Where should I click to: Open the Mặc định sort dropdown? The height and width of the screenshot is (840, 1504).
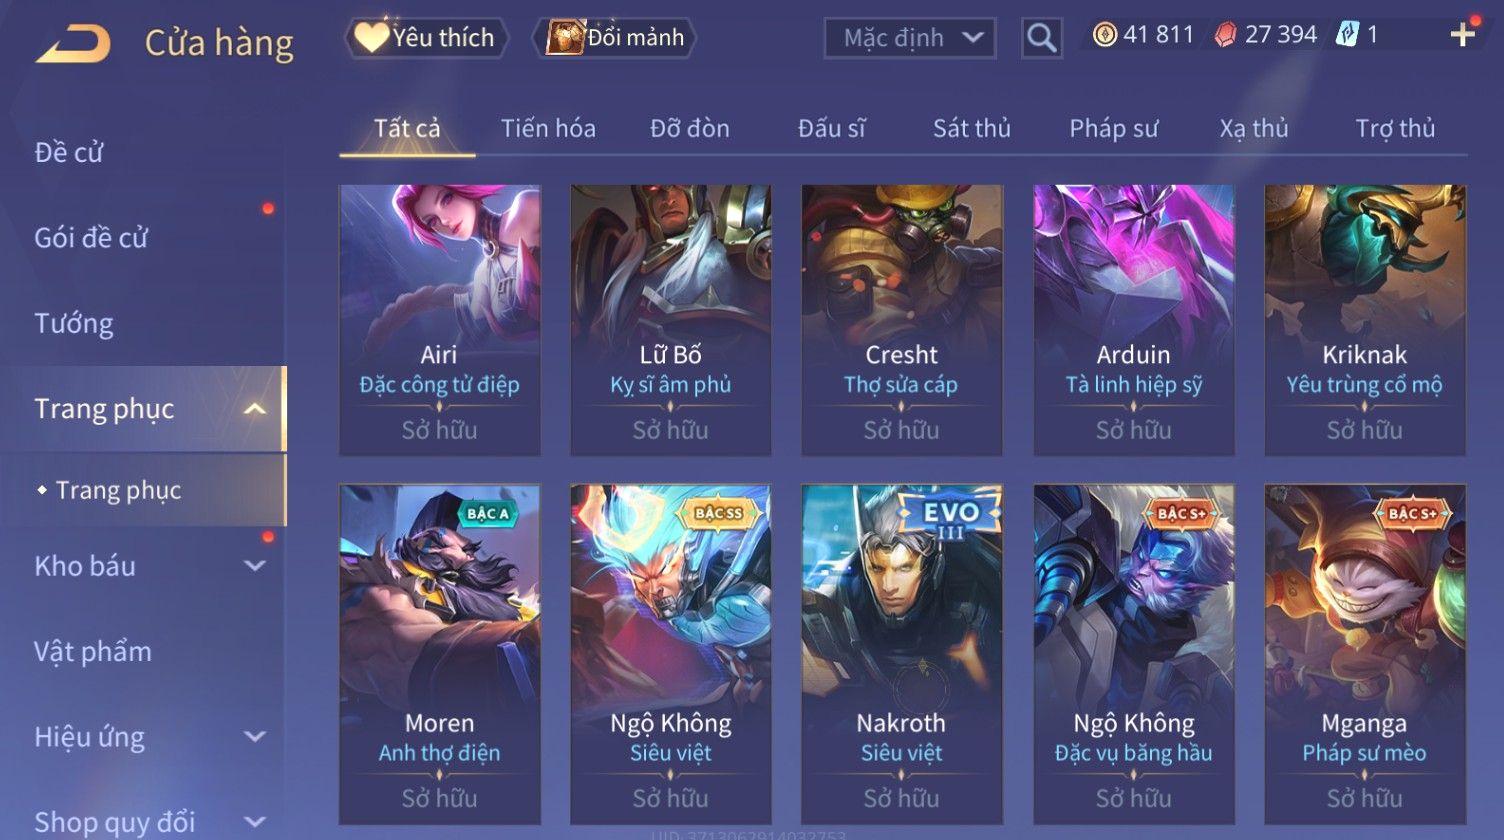910,39
